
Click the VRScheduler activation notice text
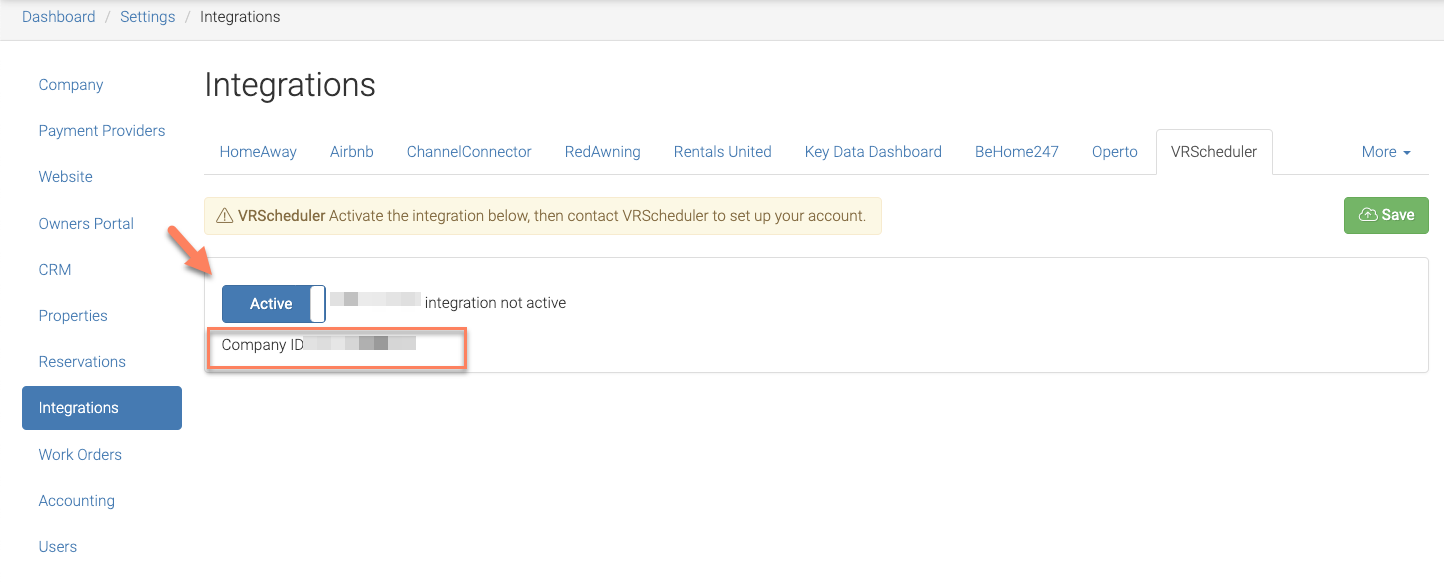[552, 216]
